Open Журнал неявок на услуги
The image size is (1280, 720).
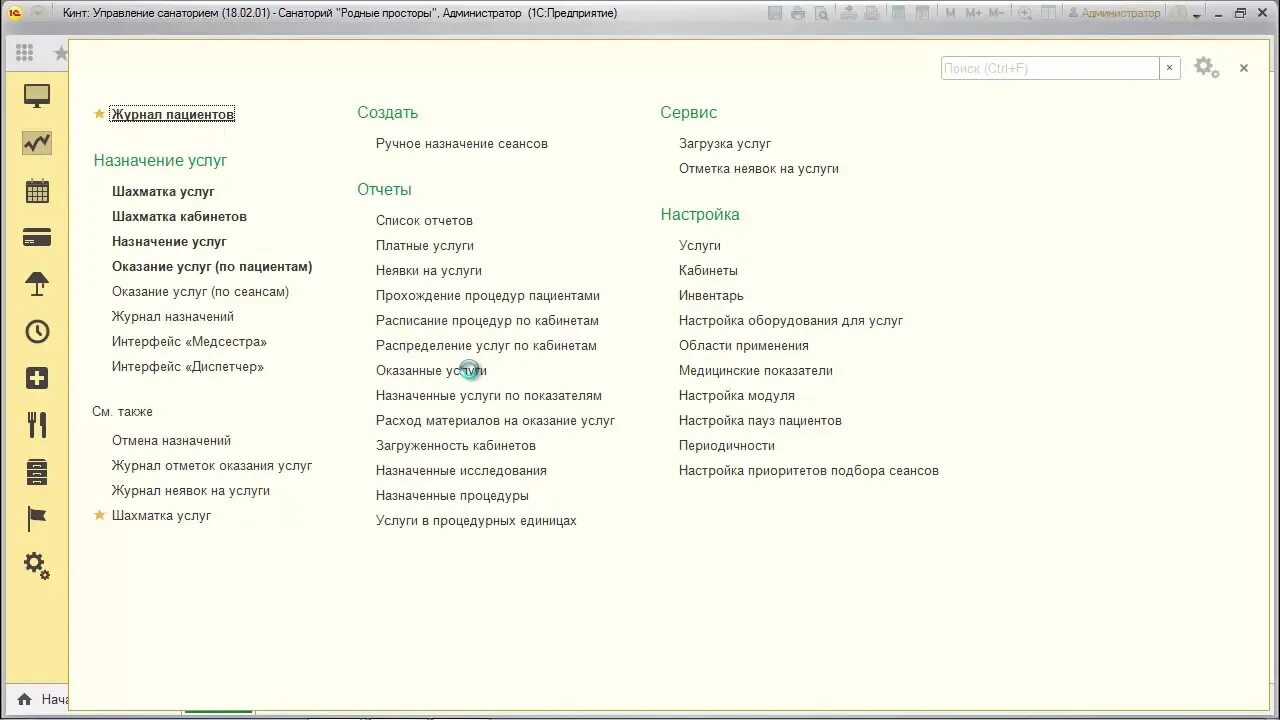pyautogui.click(x=191, y=490)
